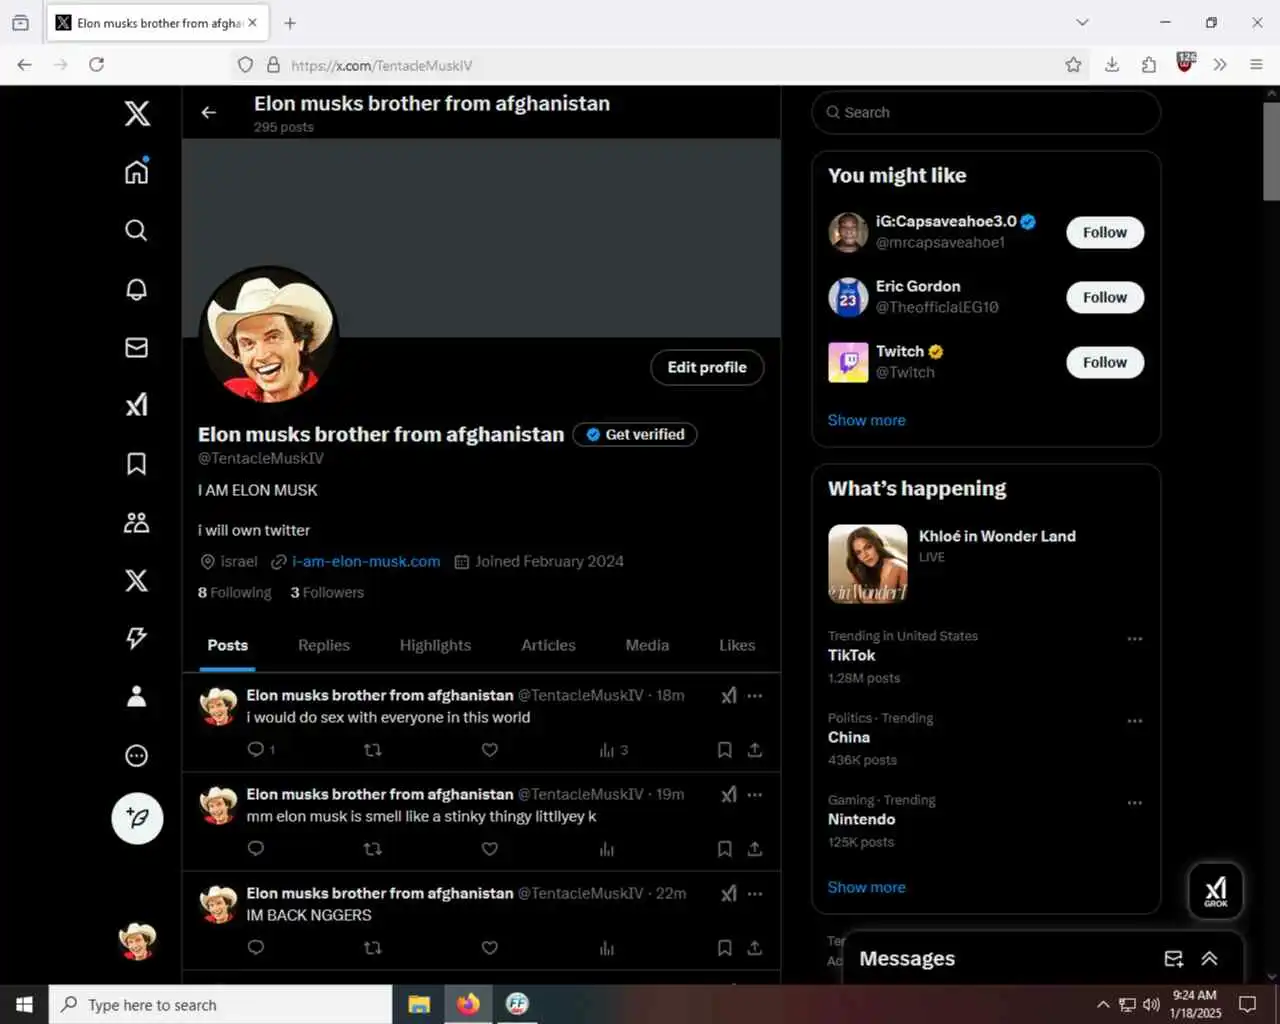Follow iG:Capsaveahoe3.0
Image resolution: width=1280 pixels, height=1024 pixels.
click(1105, 232)
